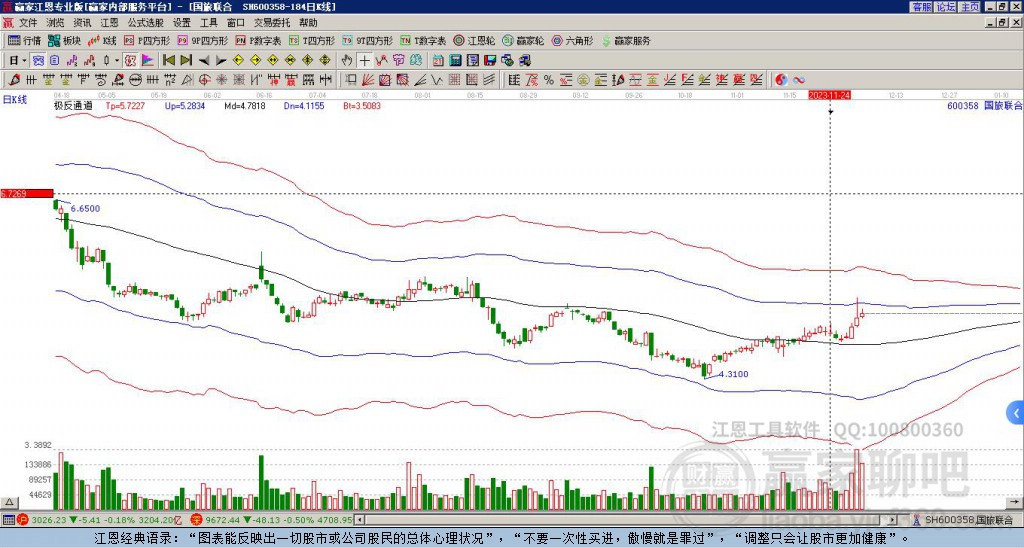Click the 主页 button in title bar
The width and height of the screenshot is (1024, 548).
969,7
